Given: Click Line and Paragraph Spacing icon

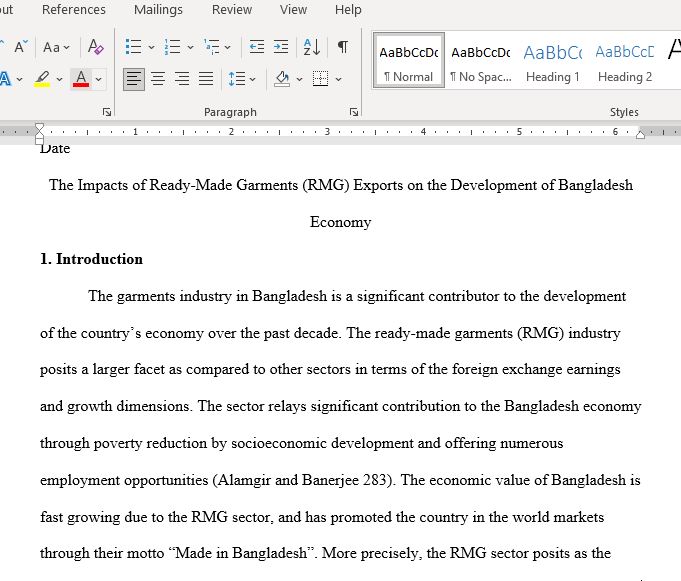Looking at the screenshot, I should pos(237,79).
